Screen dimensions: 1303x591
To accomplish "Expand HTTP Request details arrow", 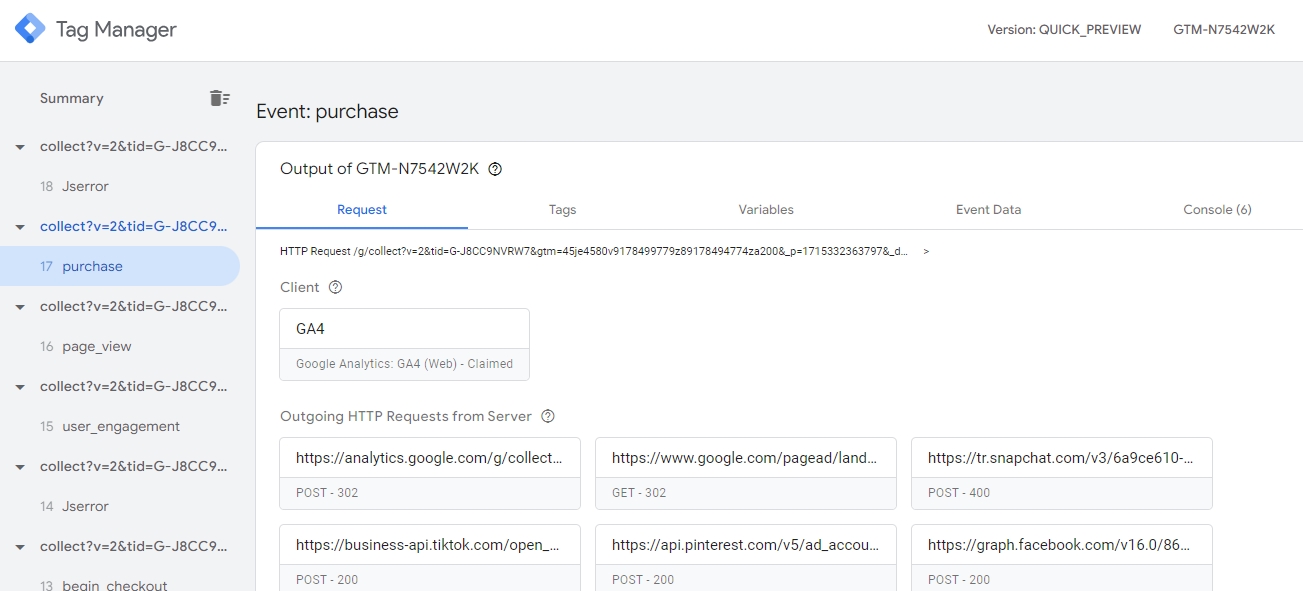I will tap(926, 251).
